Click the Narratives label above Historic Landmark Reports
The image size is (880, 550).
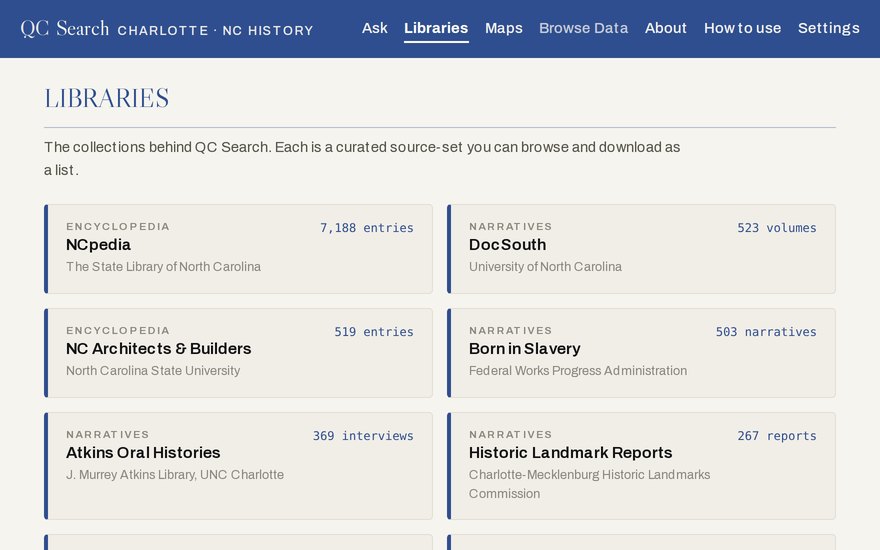510,434
